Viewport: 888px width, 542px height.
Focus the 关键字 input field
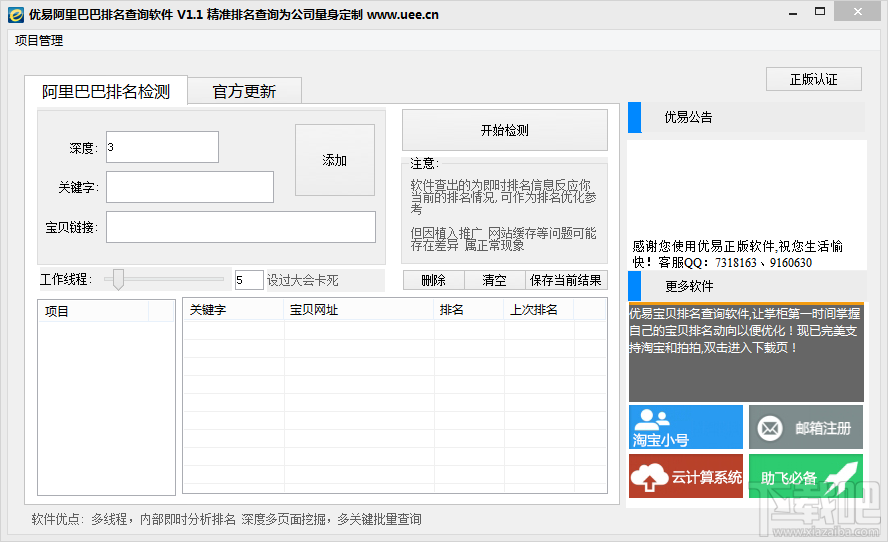coord(190,187)
